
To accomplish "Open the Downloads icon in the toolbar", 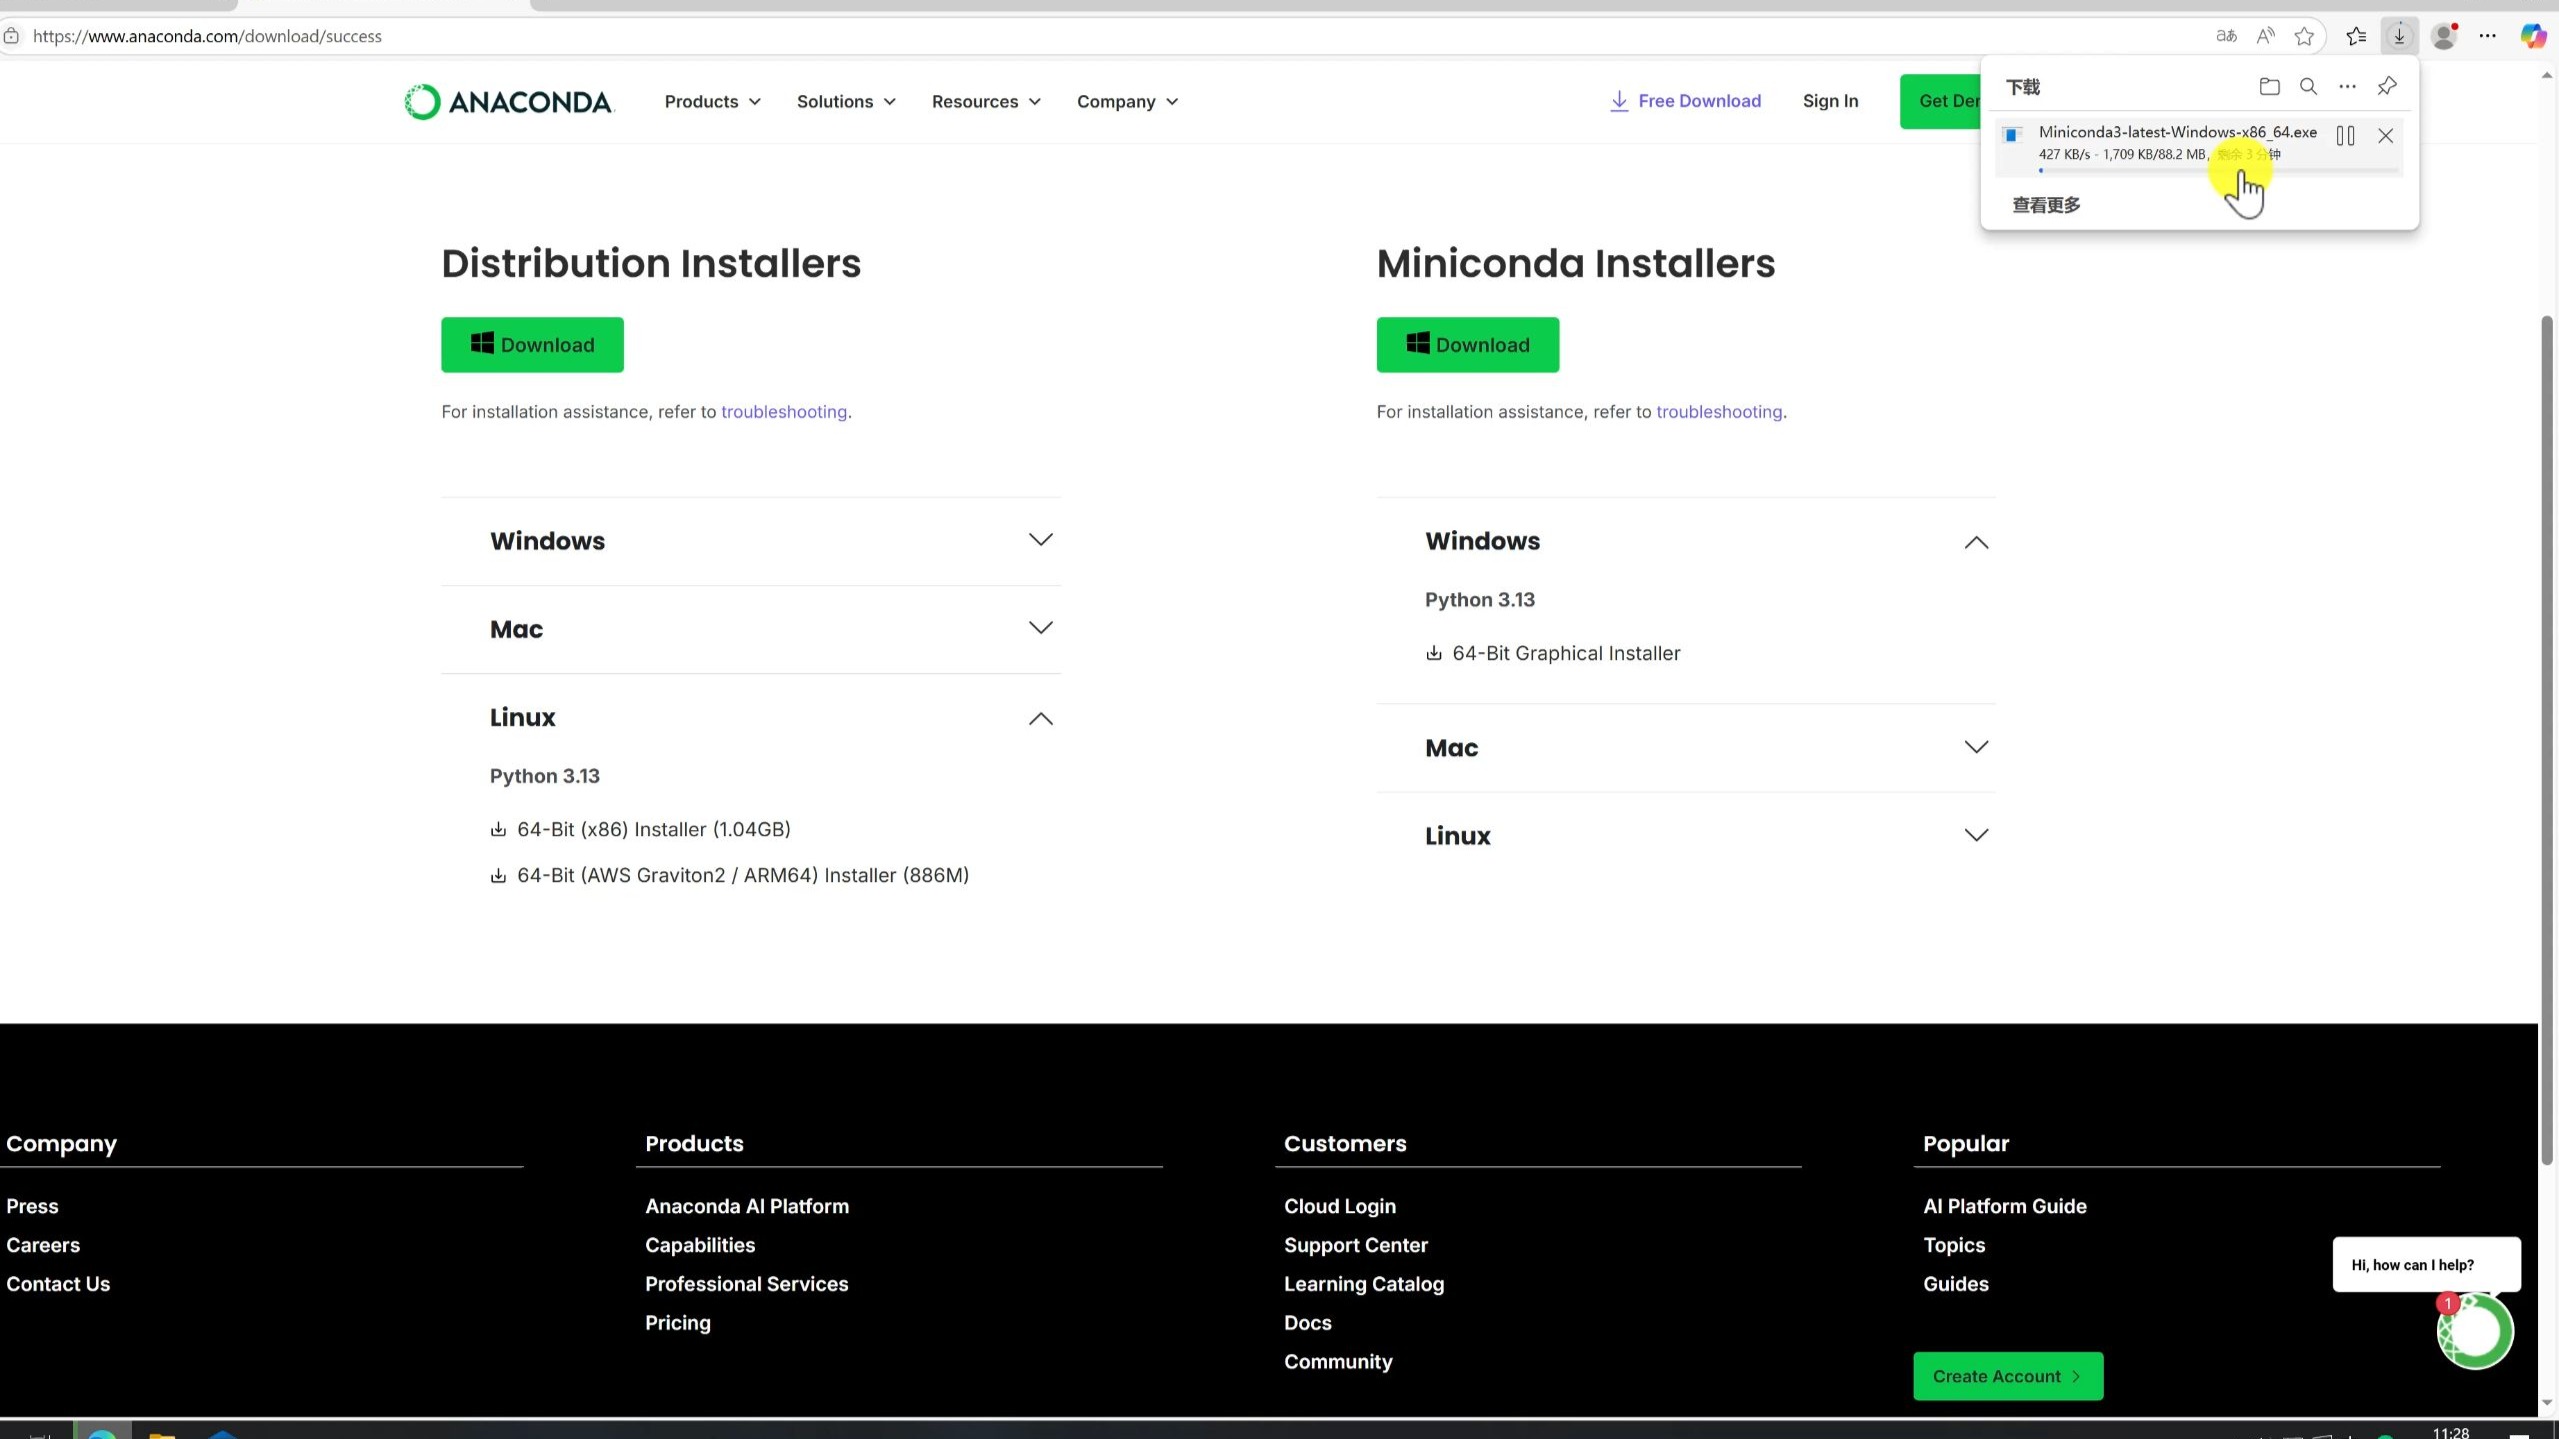I will tap(2399, 35).
